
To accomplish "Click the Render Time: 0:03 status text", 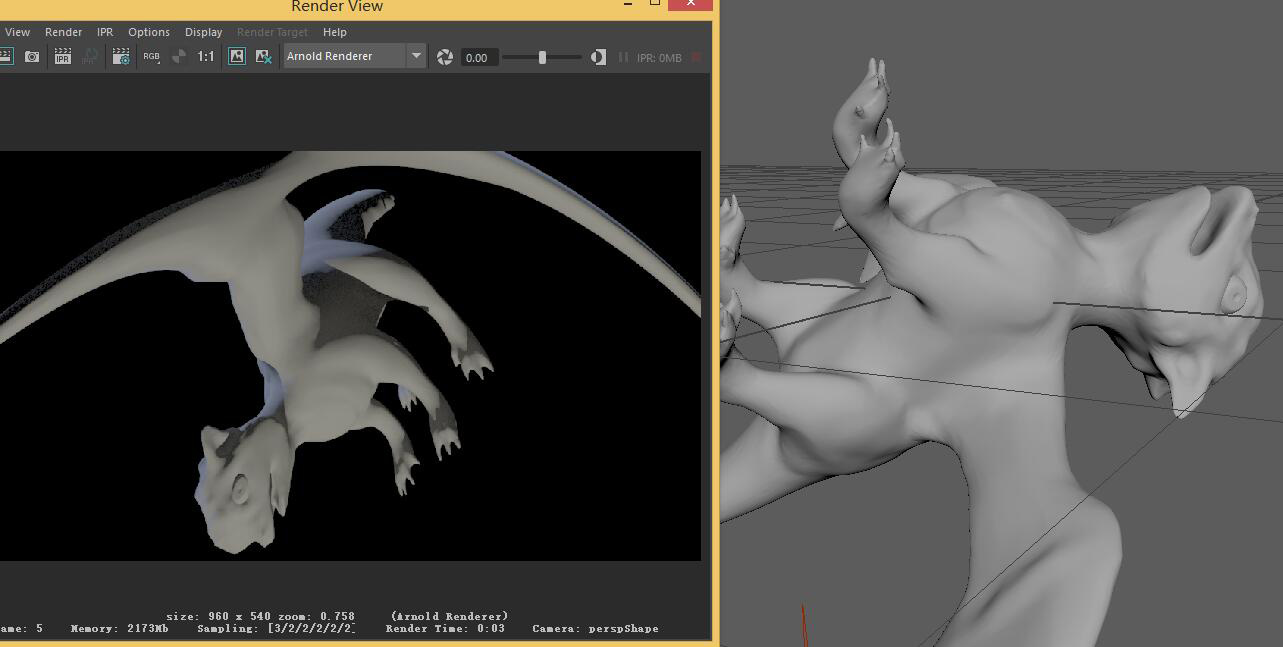I will click(x=445, y=629).
